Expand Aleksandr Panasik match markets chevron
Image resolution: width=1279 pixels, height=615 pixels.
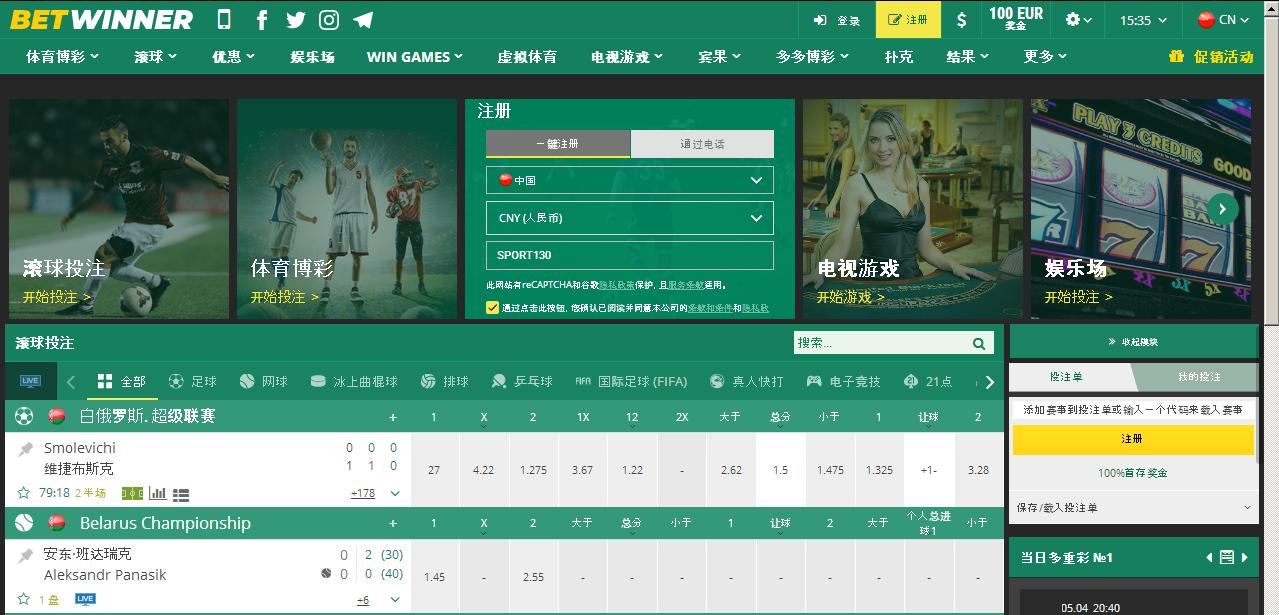pyautogui.click(x=395, y=600)
